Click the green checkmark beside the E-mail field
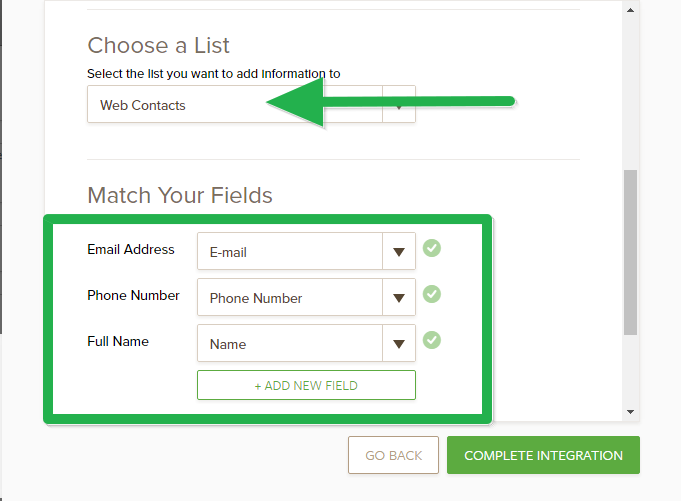Image resolution: width=681 pixels, height=501 pixels. pyautogui.click(x=431, y=248)
